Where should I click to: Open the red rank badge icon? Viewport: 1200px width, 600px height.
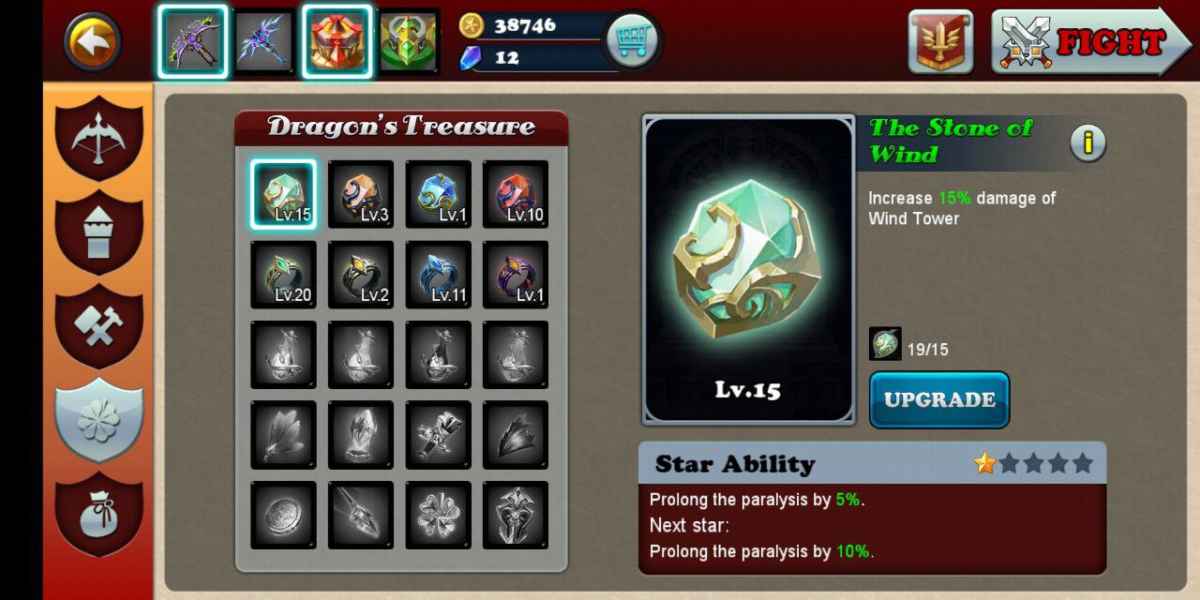(x=940, y=42)
